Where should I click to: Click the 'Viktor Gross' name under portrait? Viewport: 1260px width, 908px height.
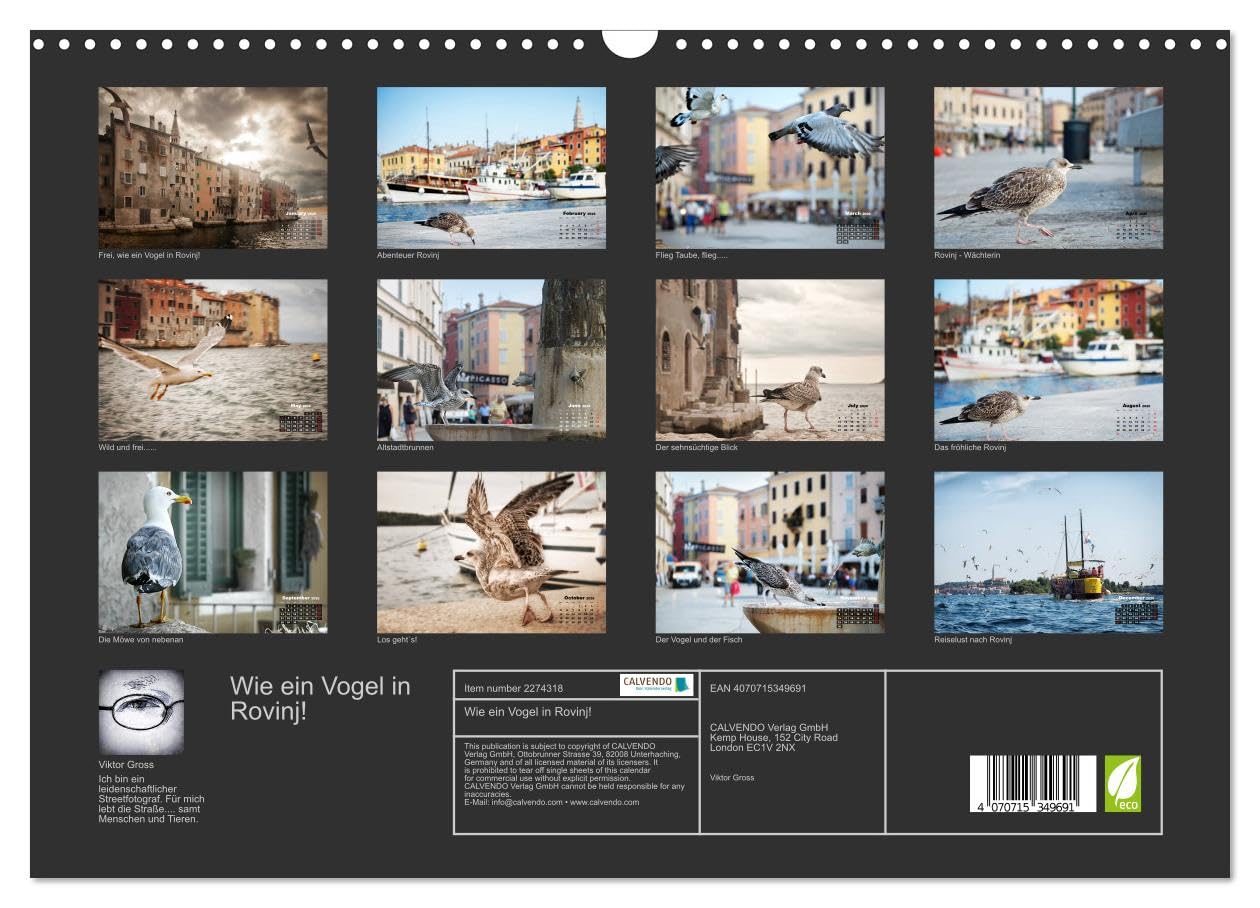pos(126,765)
